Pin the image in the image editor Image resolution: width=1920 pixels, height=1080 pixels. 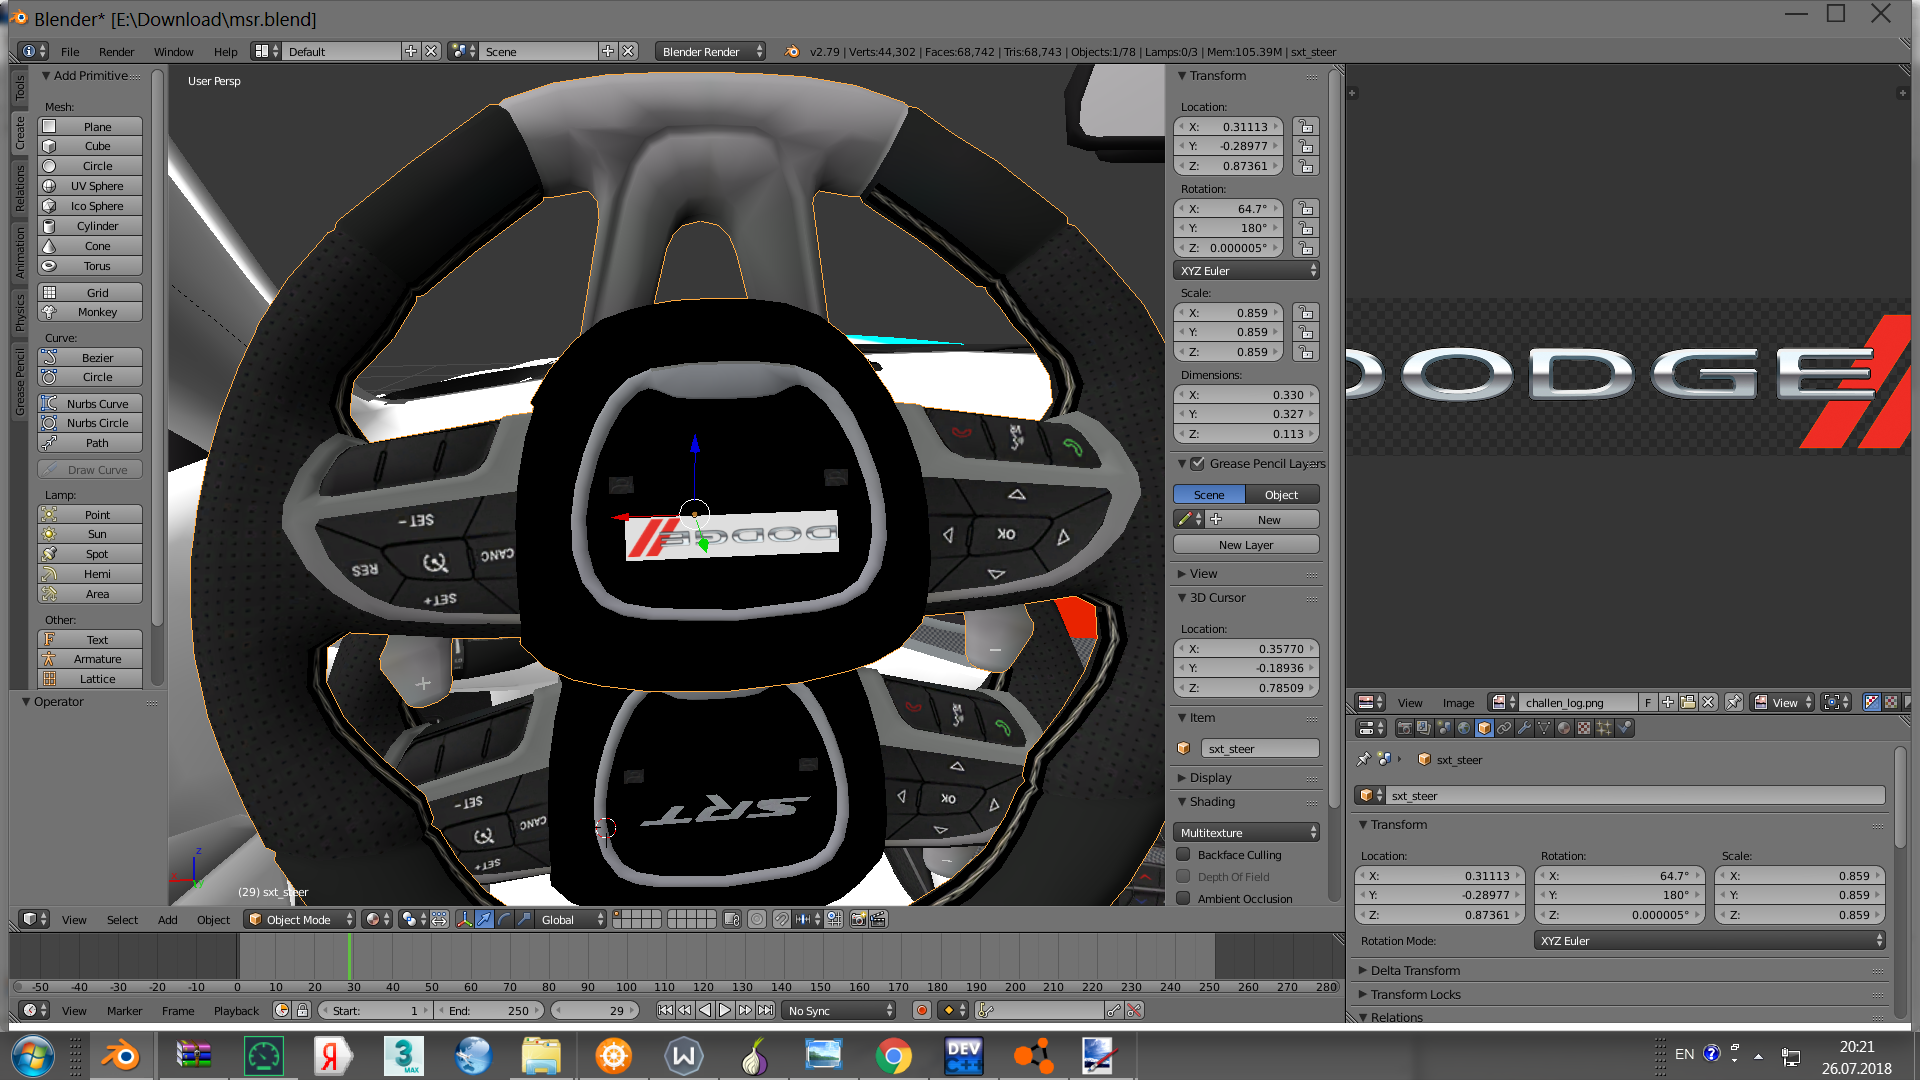pyautogui.click(x=1734, y=702)
